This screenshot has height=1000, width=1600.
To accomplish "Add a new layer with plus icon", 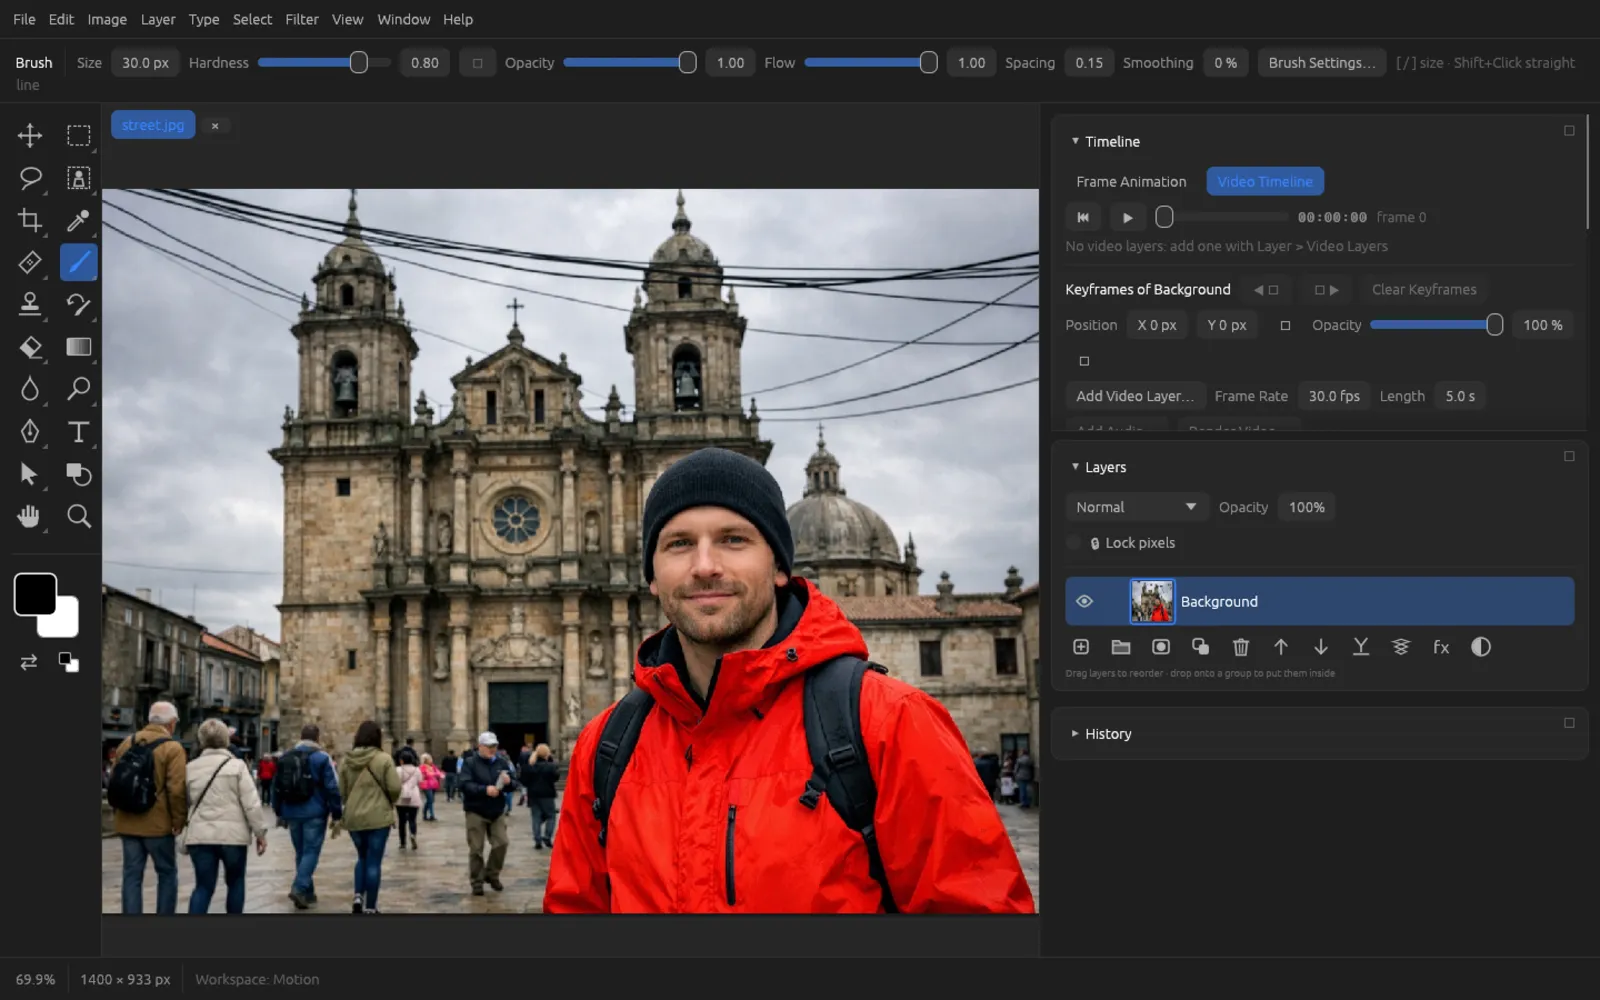I will click(x=1081, y=647).
